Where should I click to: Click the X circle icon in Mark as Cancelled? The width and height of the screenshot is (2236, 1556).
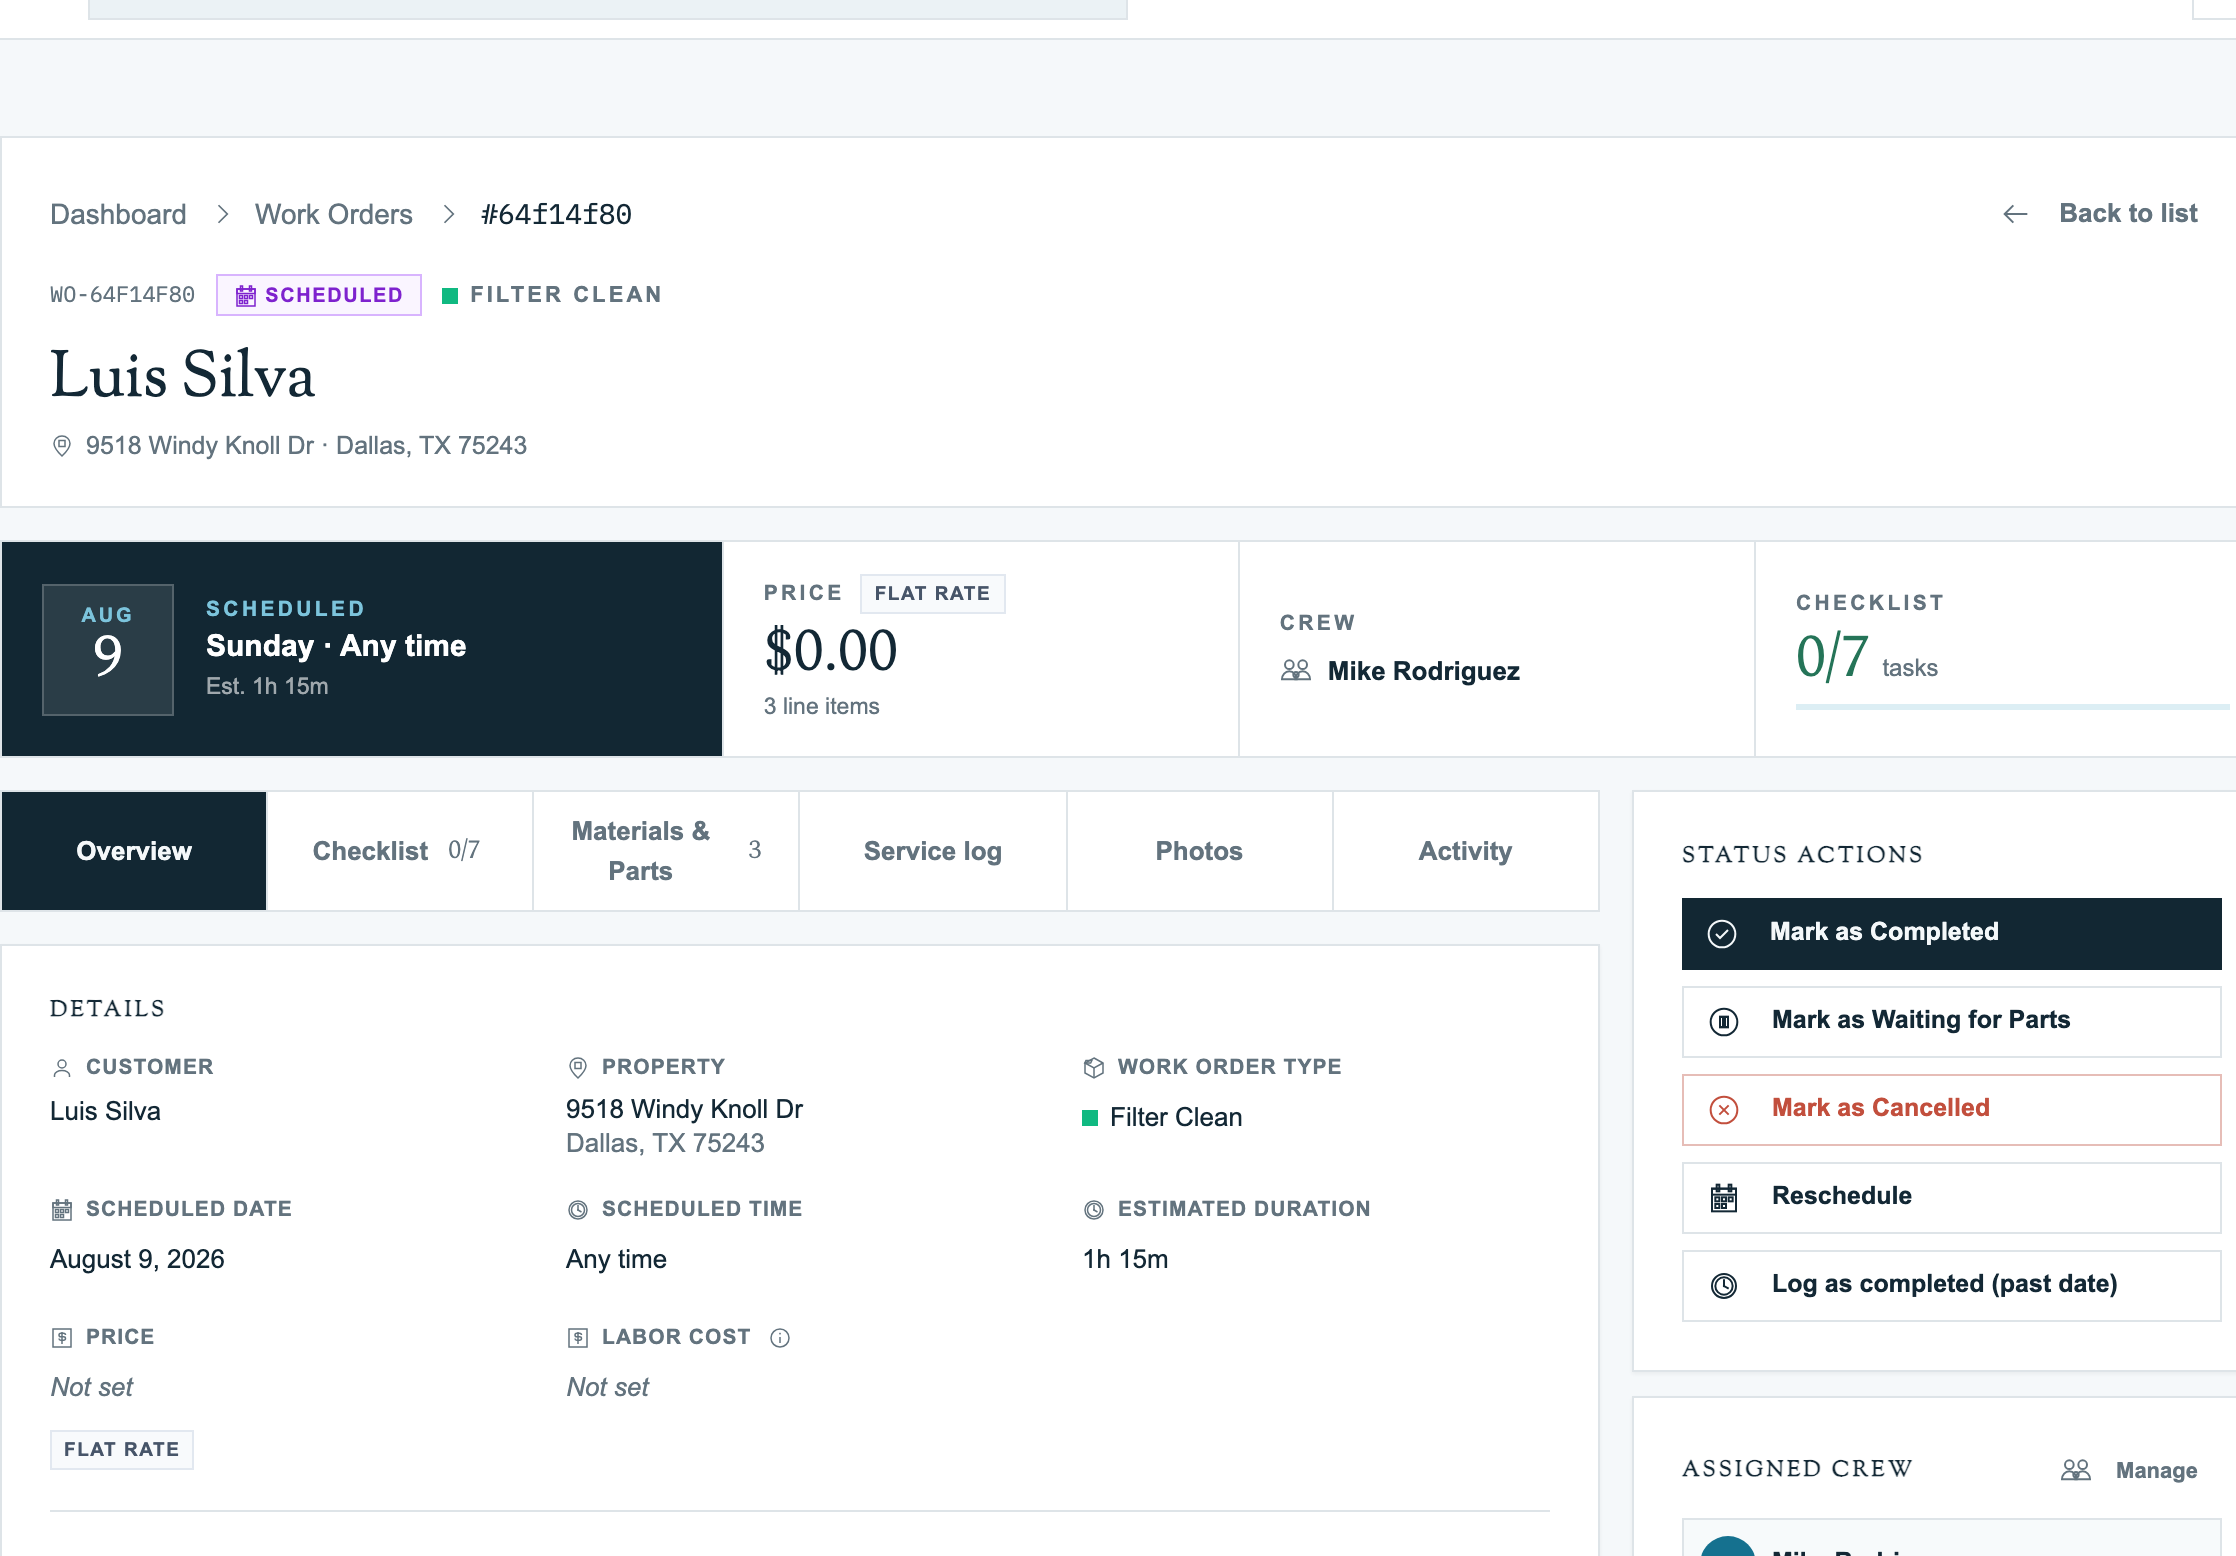click(x=1724, y=1109)
